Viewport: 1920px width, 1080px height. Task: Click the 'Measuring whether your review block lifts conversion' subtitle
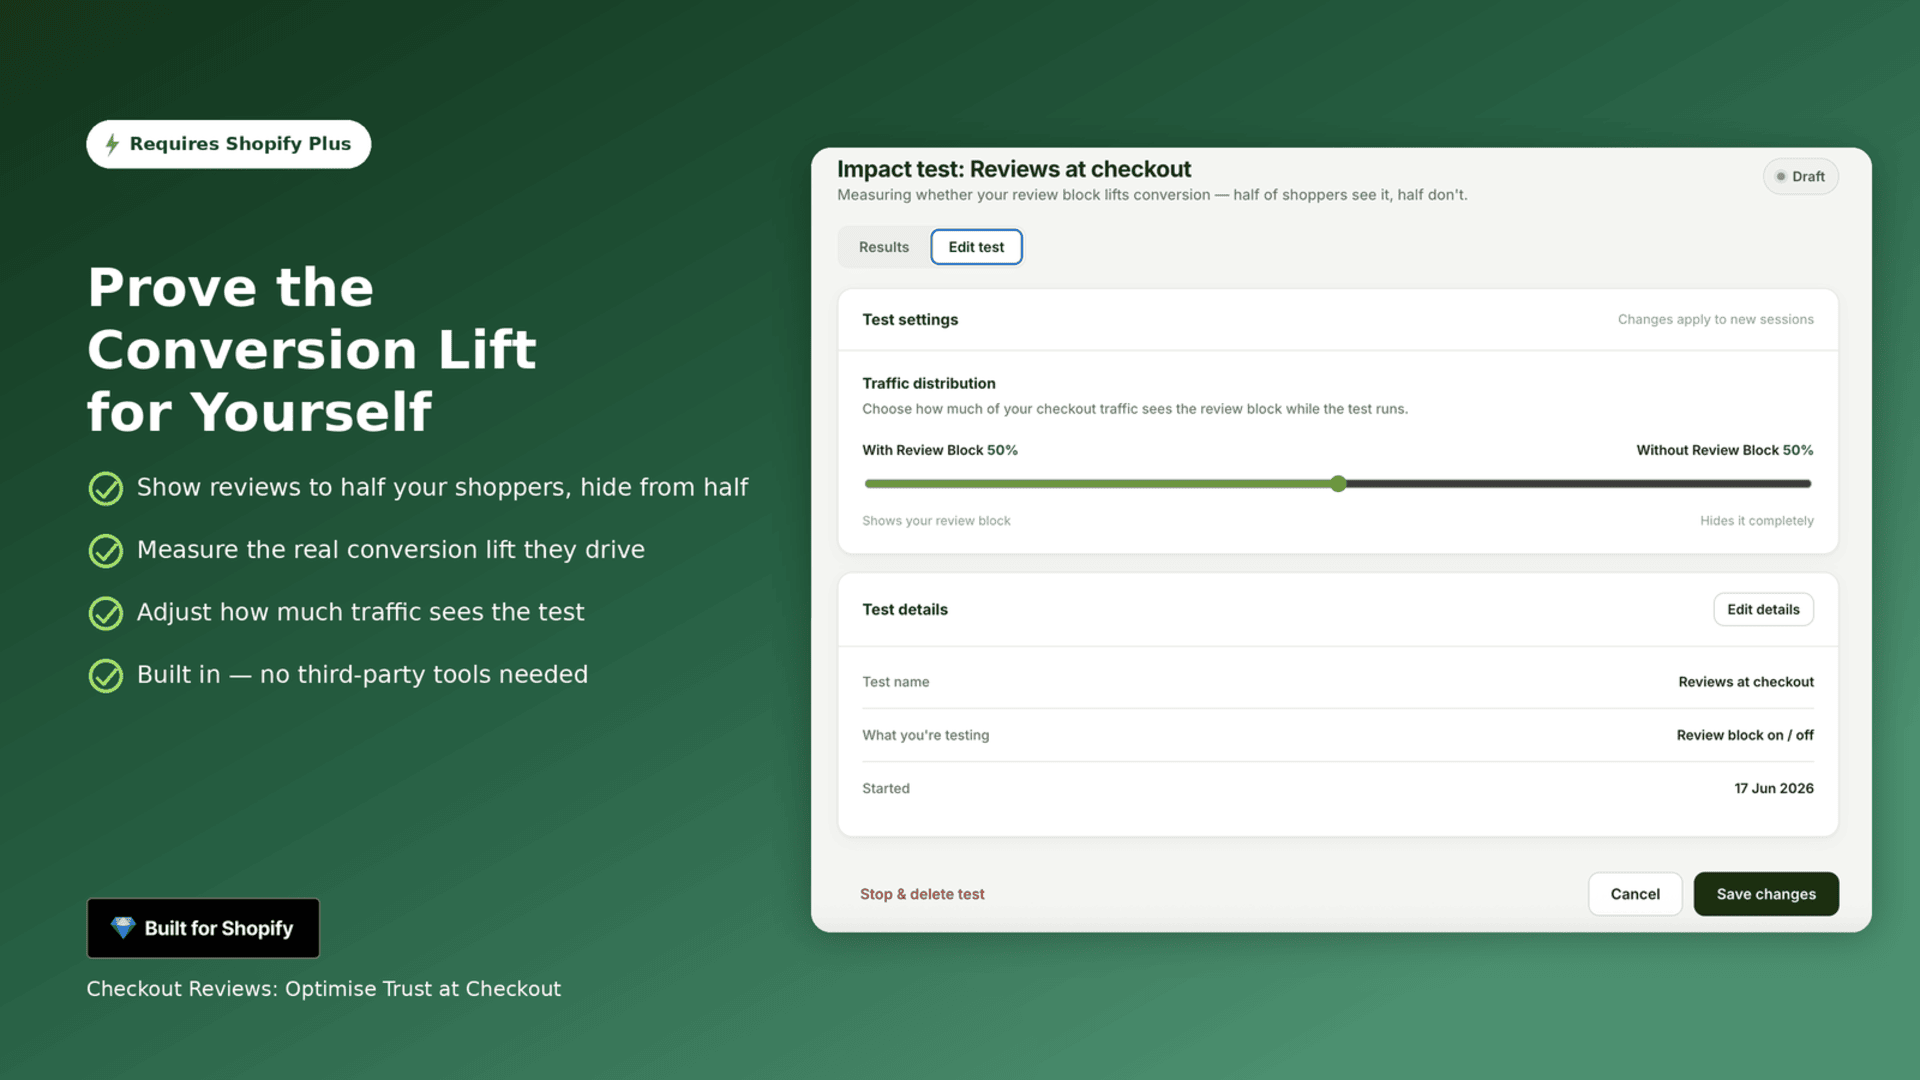1152,195
